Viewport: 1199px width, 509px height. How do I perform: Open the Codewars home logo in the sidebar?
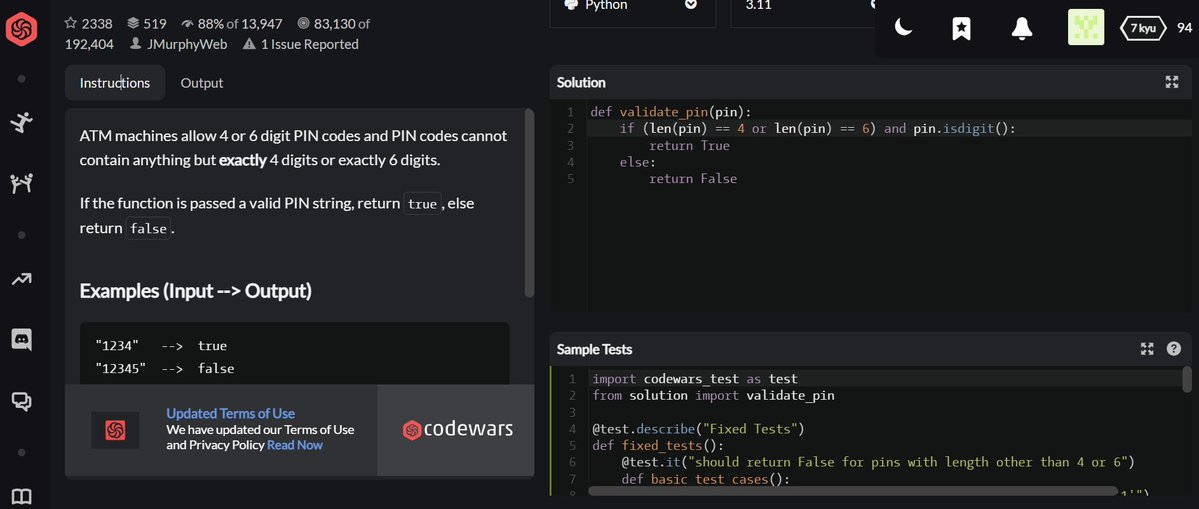click(21, 30)
